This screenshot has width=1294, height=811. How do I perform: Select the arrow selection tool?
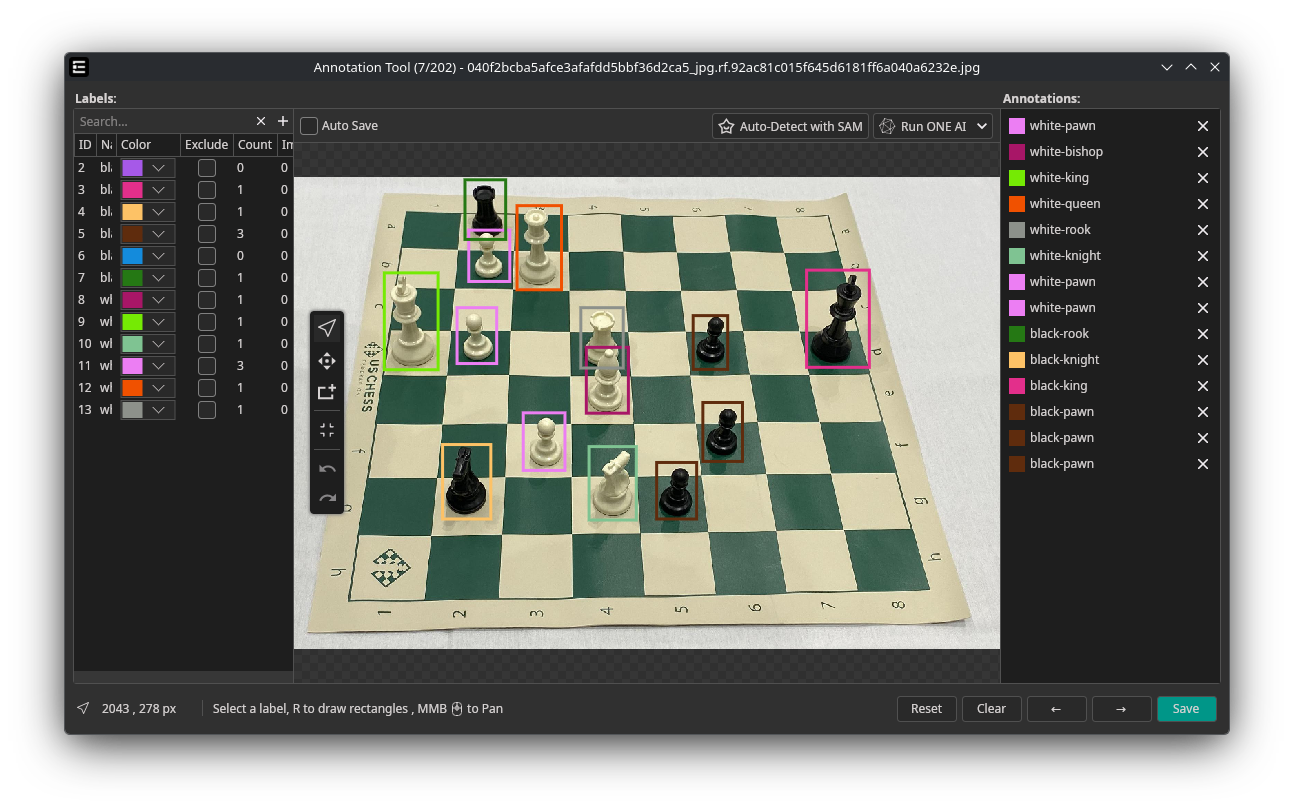[x=327, y=326]
